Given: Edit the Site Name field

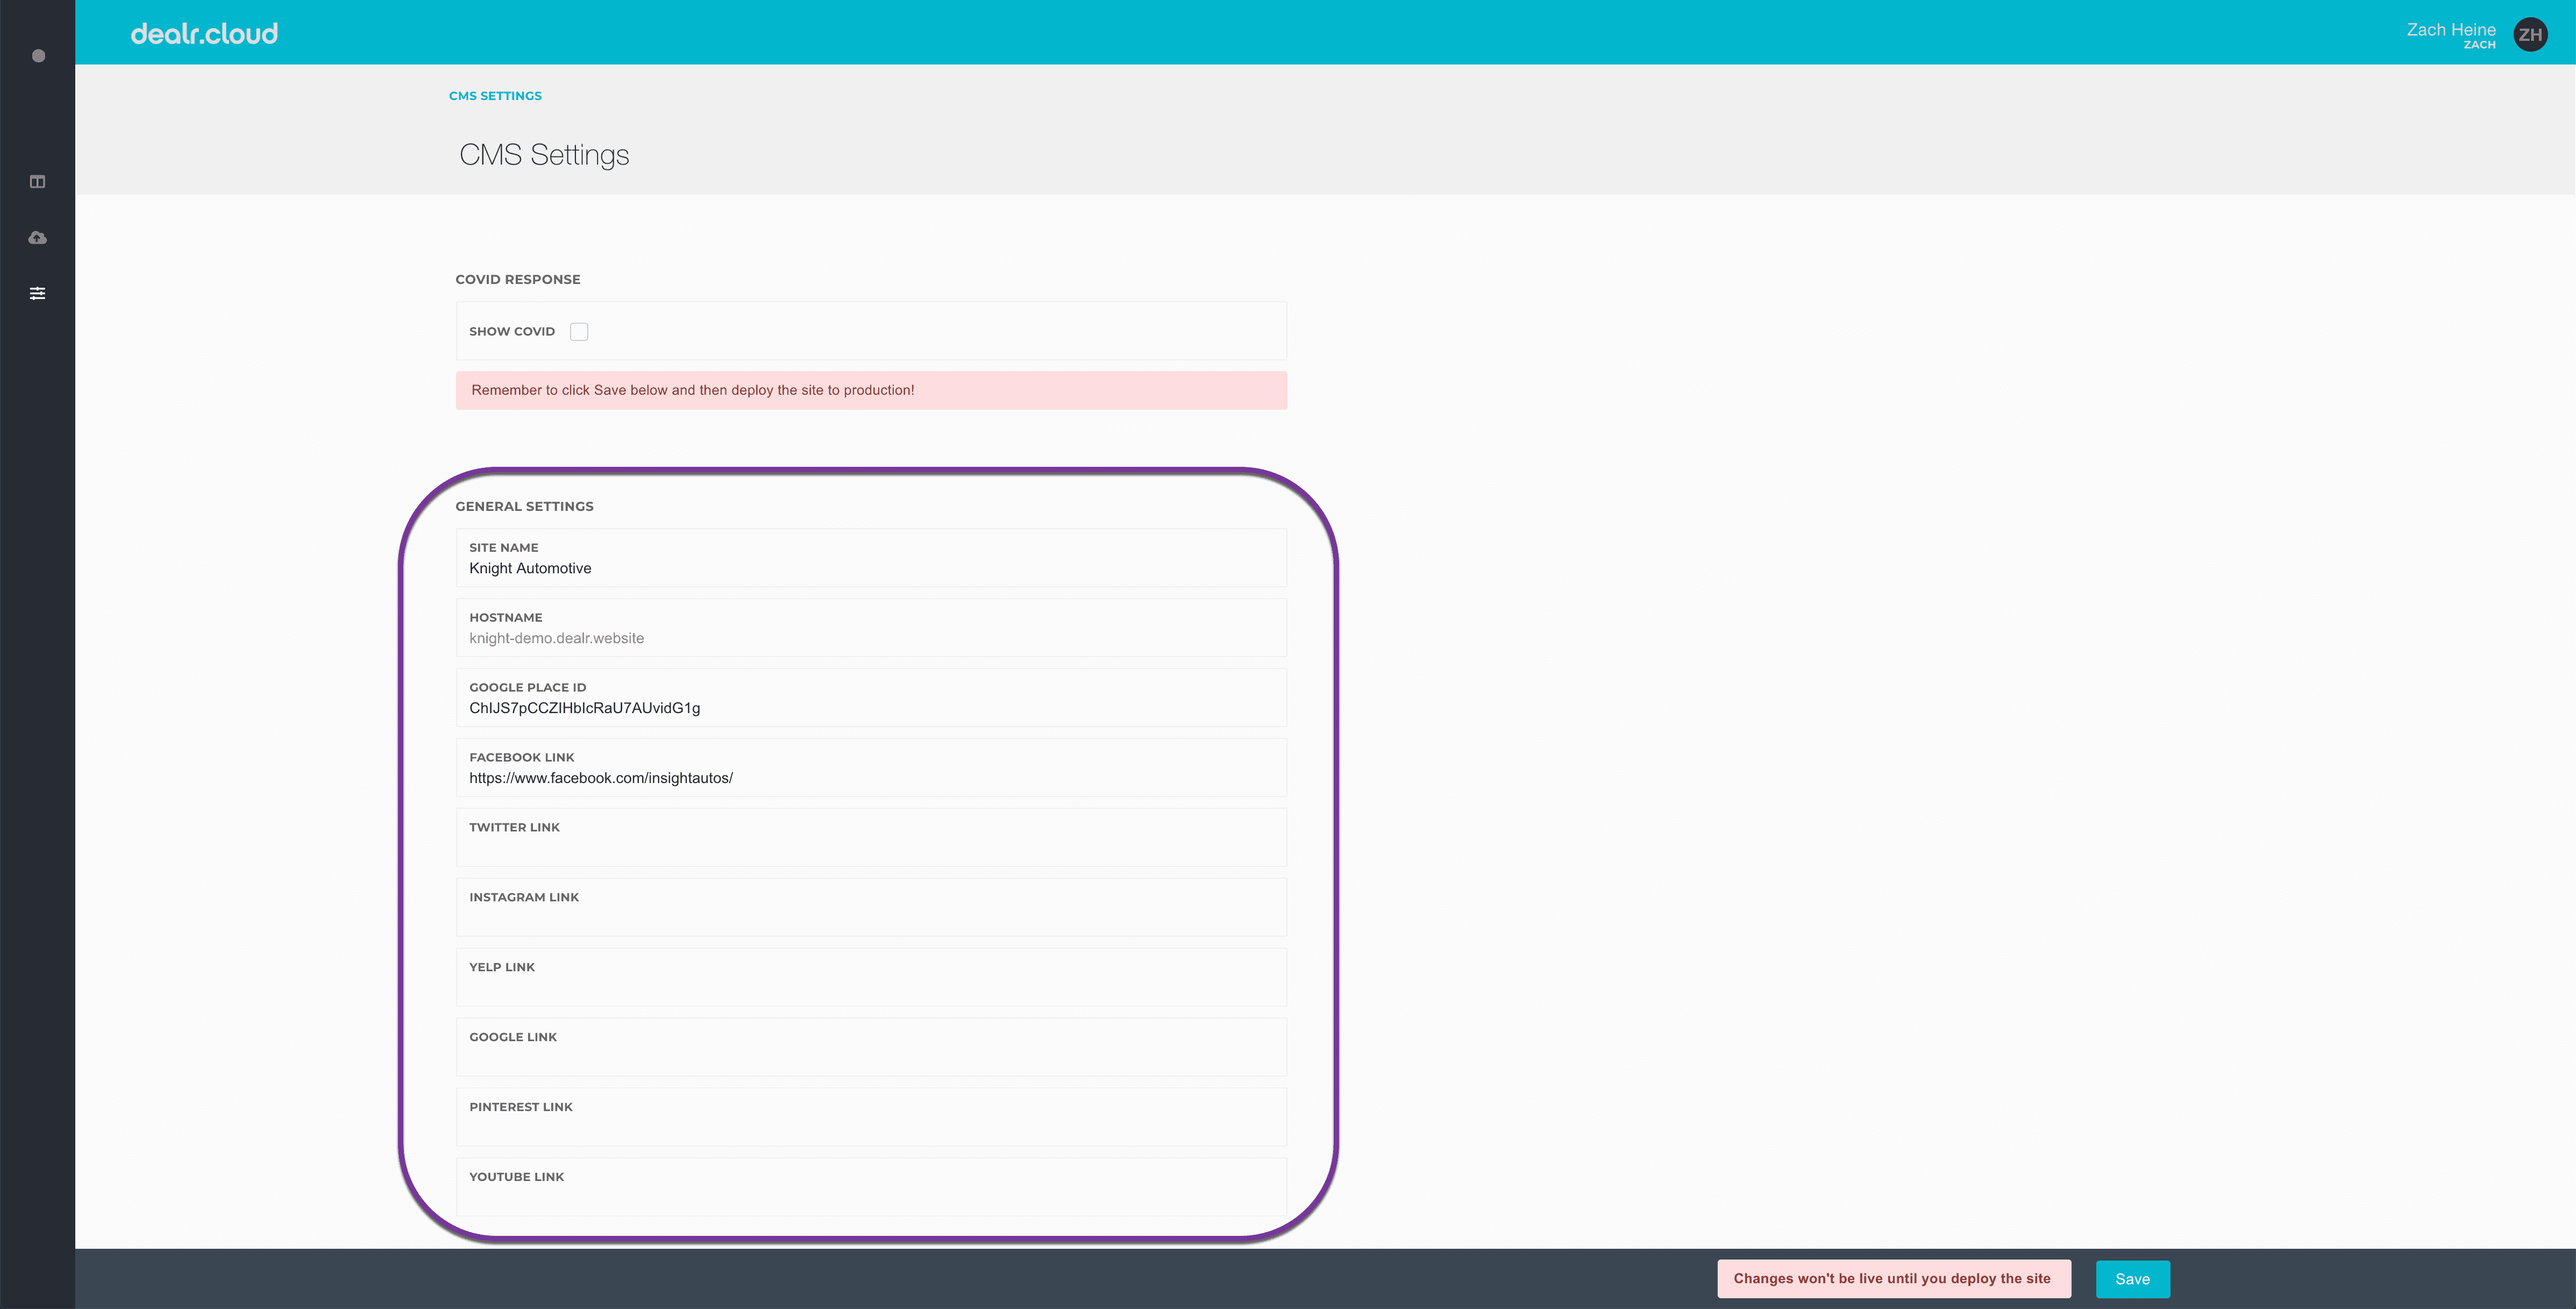Looking at the screenshot, I should tap(870, 568).
